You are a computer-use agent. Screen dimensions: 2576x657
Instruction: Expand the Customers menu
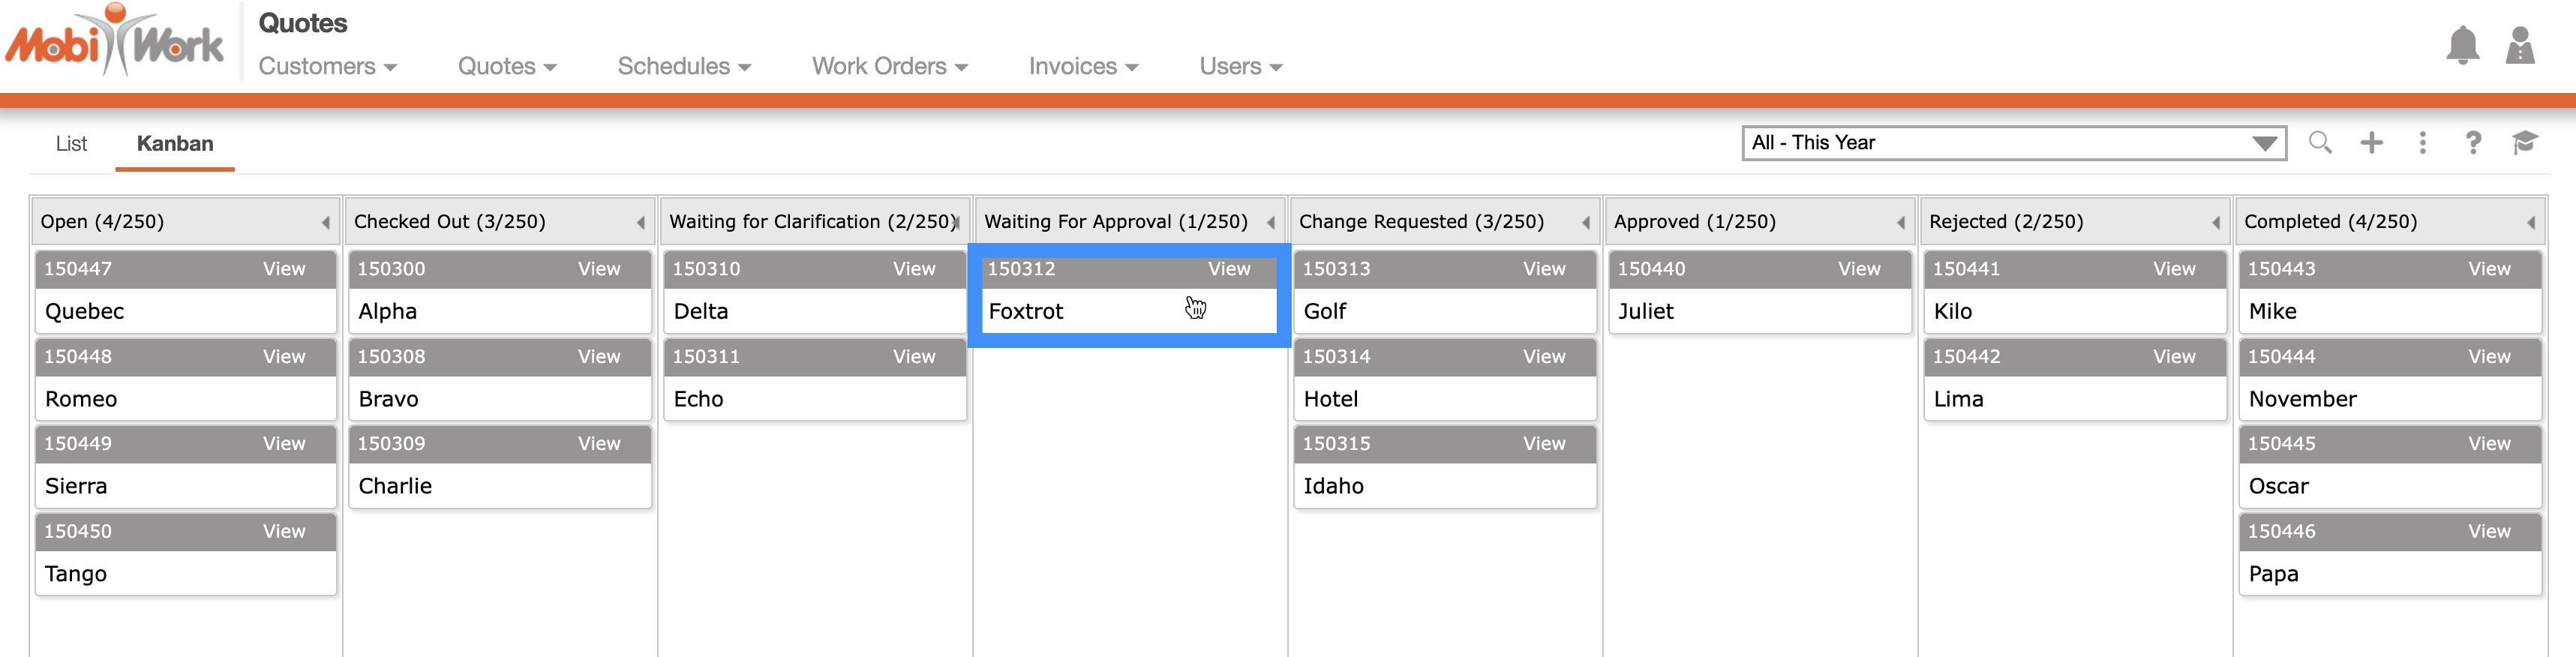pyautogui.click(x=327, y=66)
